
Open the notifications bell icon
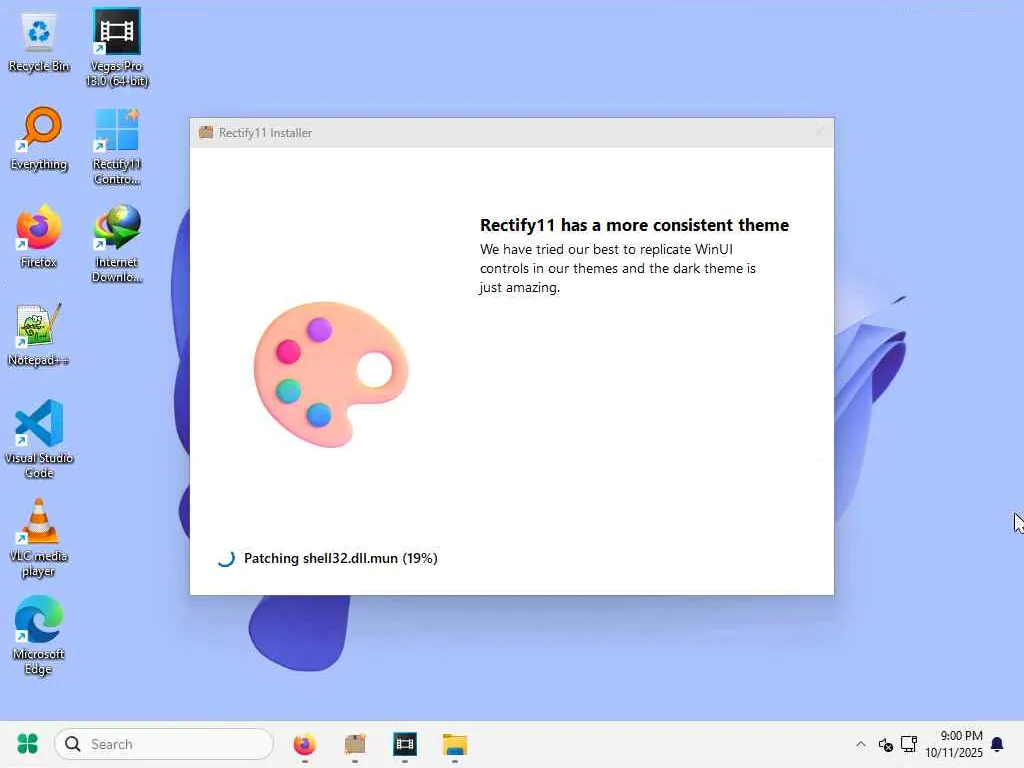point(997,744)
